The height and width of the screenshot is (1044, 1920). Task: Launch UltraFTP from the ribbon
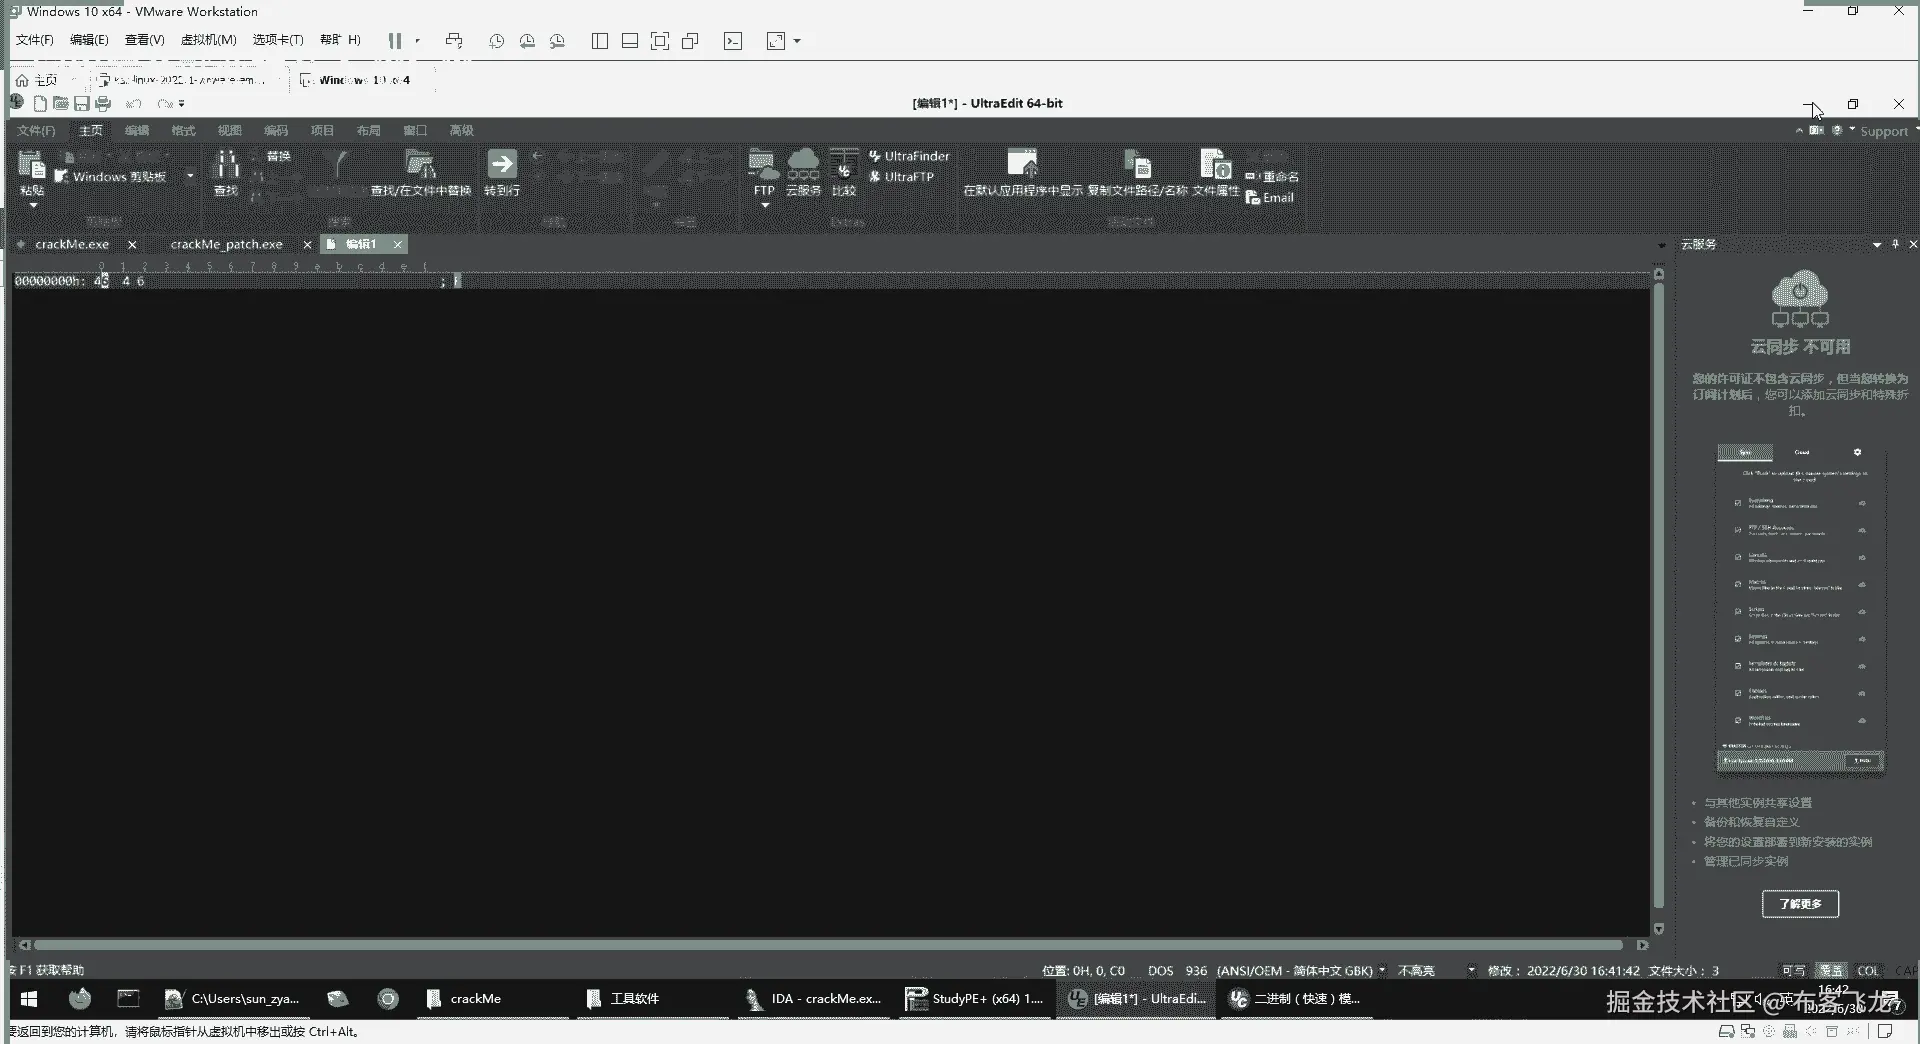[901, 177]
